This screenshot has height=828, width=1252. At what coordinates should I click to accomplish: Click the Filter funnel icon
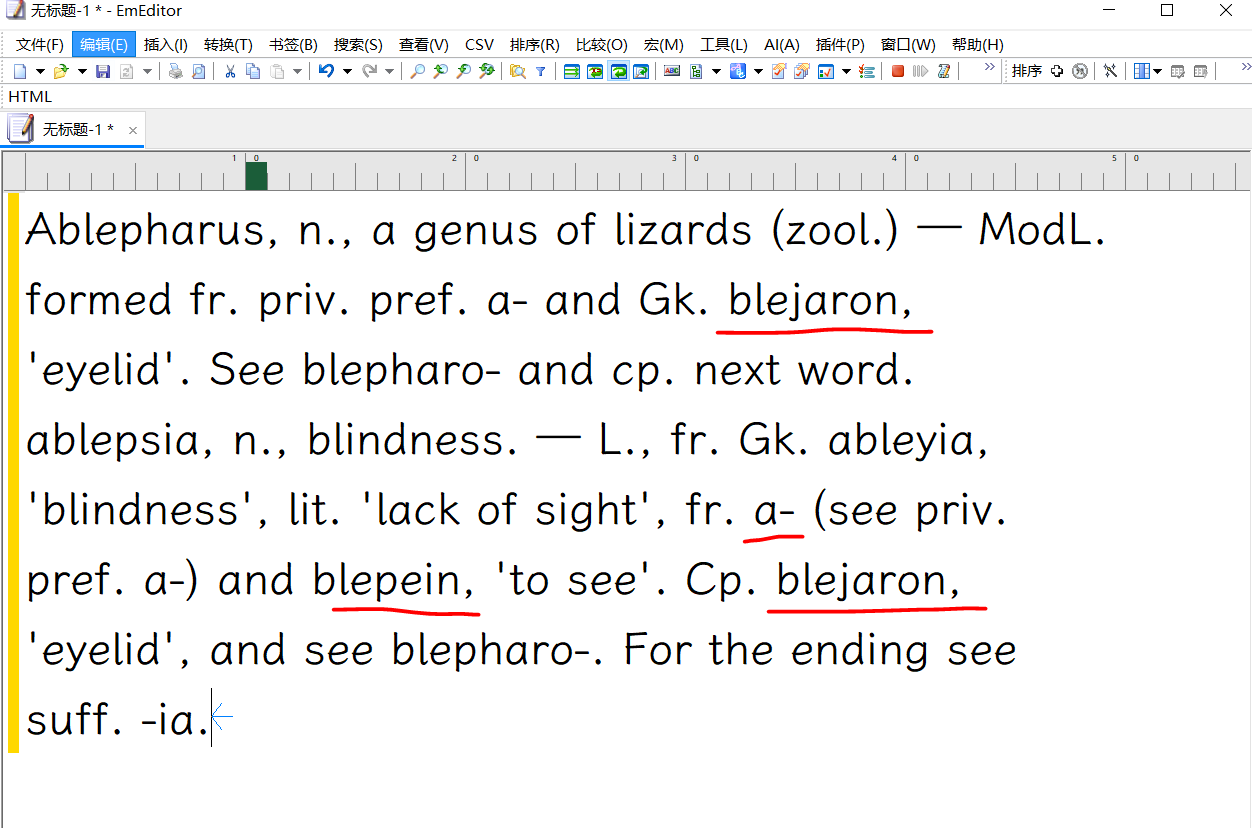pos(541,71)
